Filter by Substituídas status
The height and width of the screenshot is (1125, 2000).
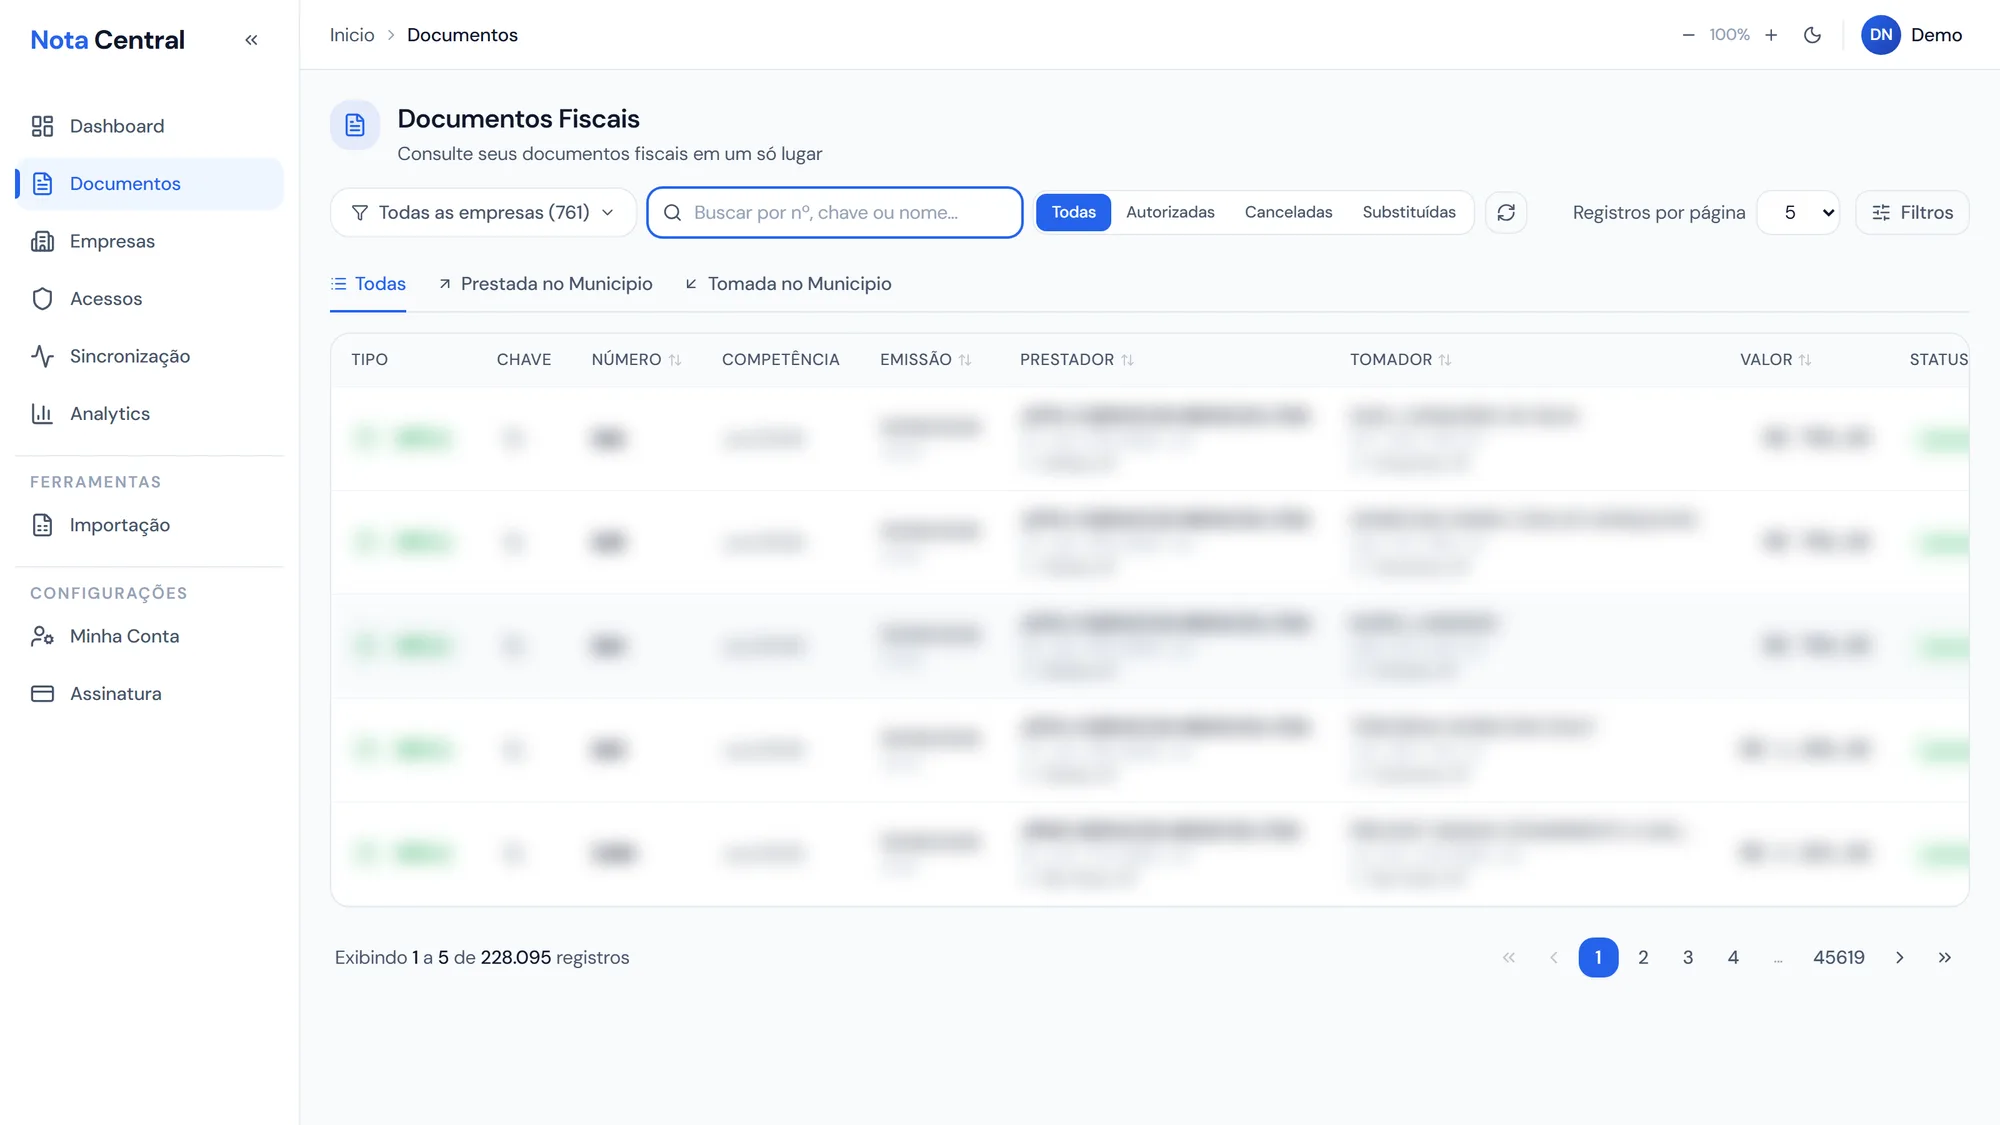point(1409,213)
